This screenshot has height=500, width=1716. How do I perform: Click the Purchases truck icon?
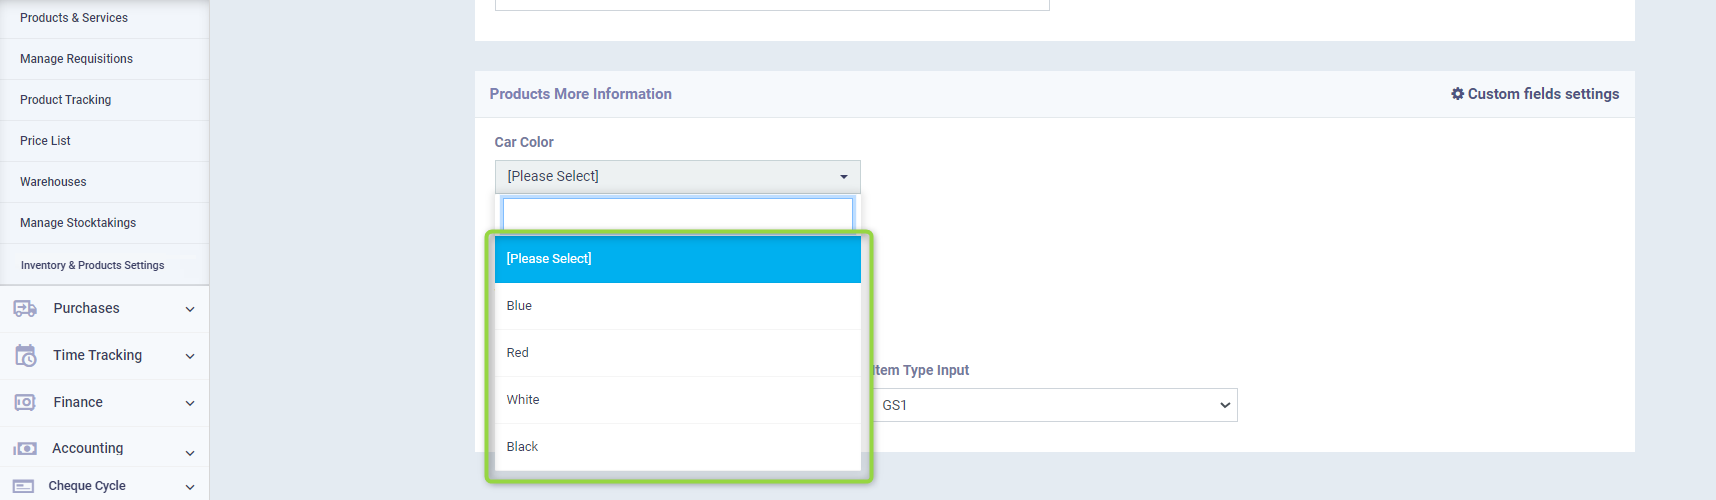25,308
